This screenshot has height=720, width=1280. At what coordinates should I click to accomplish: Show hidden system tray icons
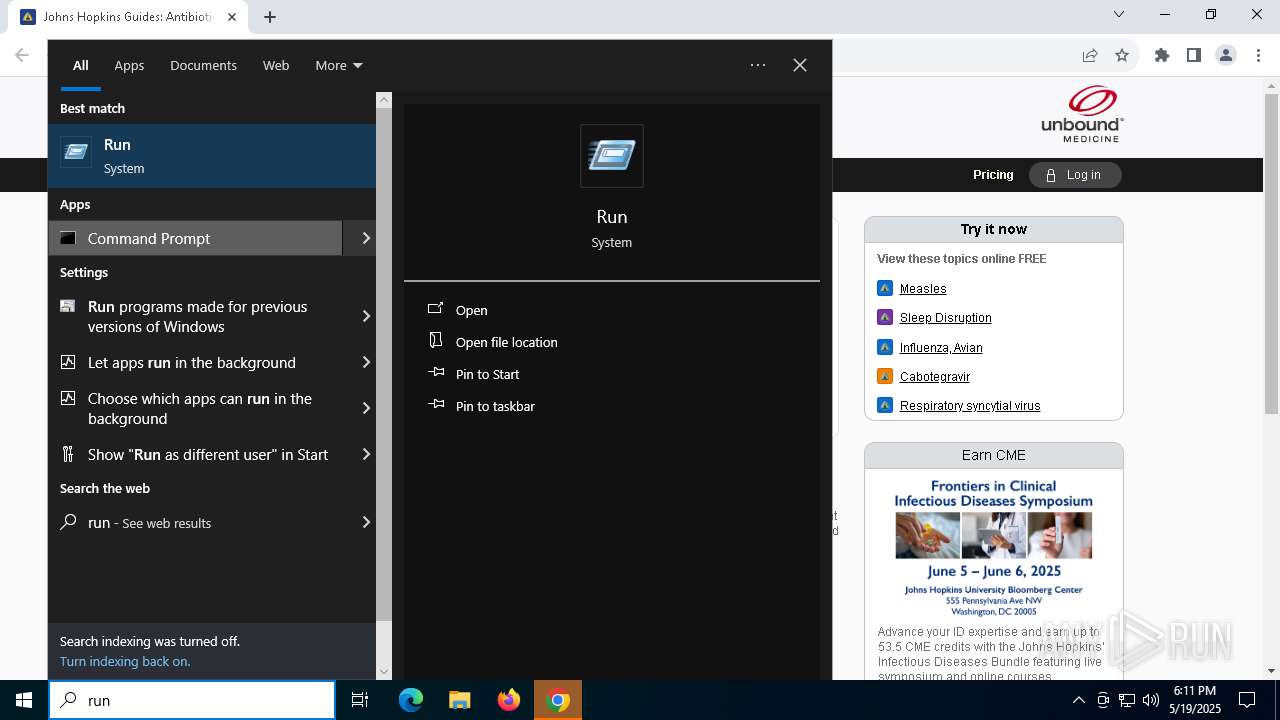point(1078,700)
